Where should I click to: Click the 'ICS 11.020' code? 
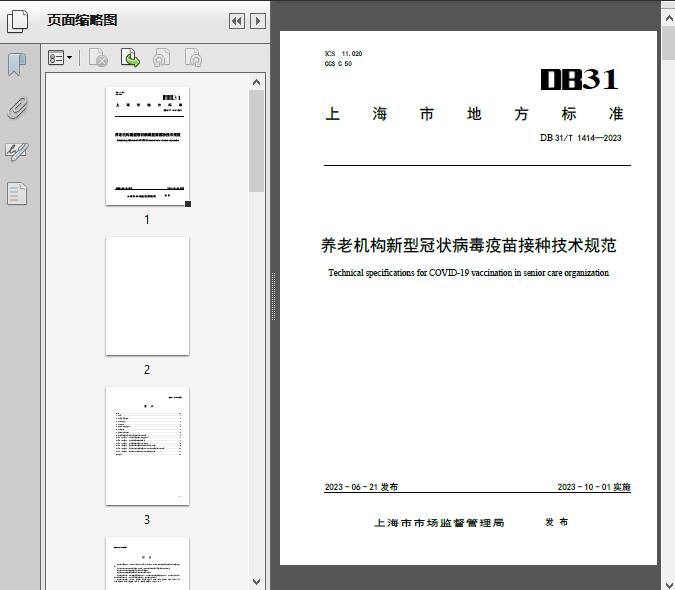[x=344, y=54]
